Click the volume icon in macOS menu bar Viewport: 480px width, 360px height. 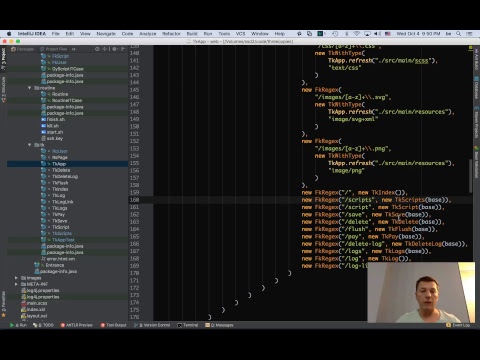click(x=377, y=34)
